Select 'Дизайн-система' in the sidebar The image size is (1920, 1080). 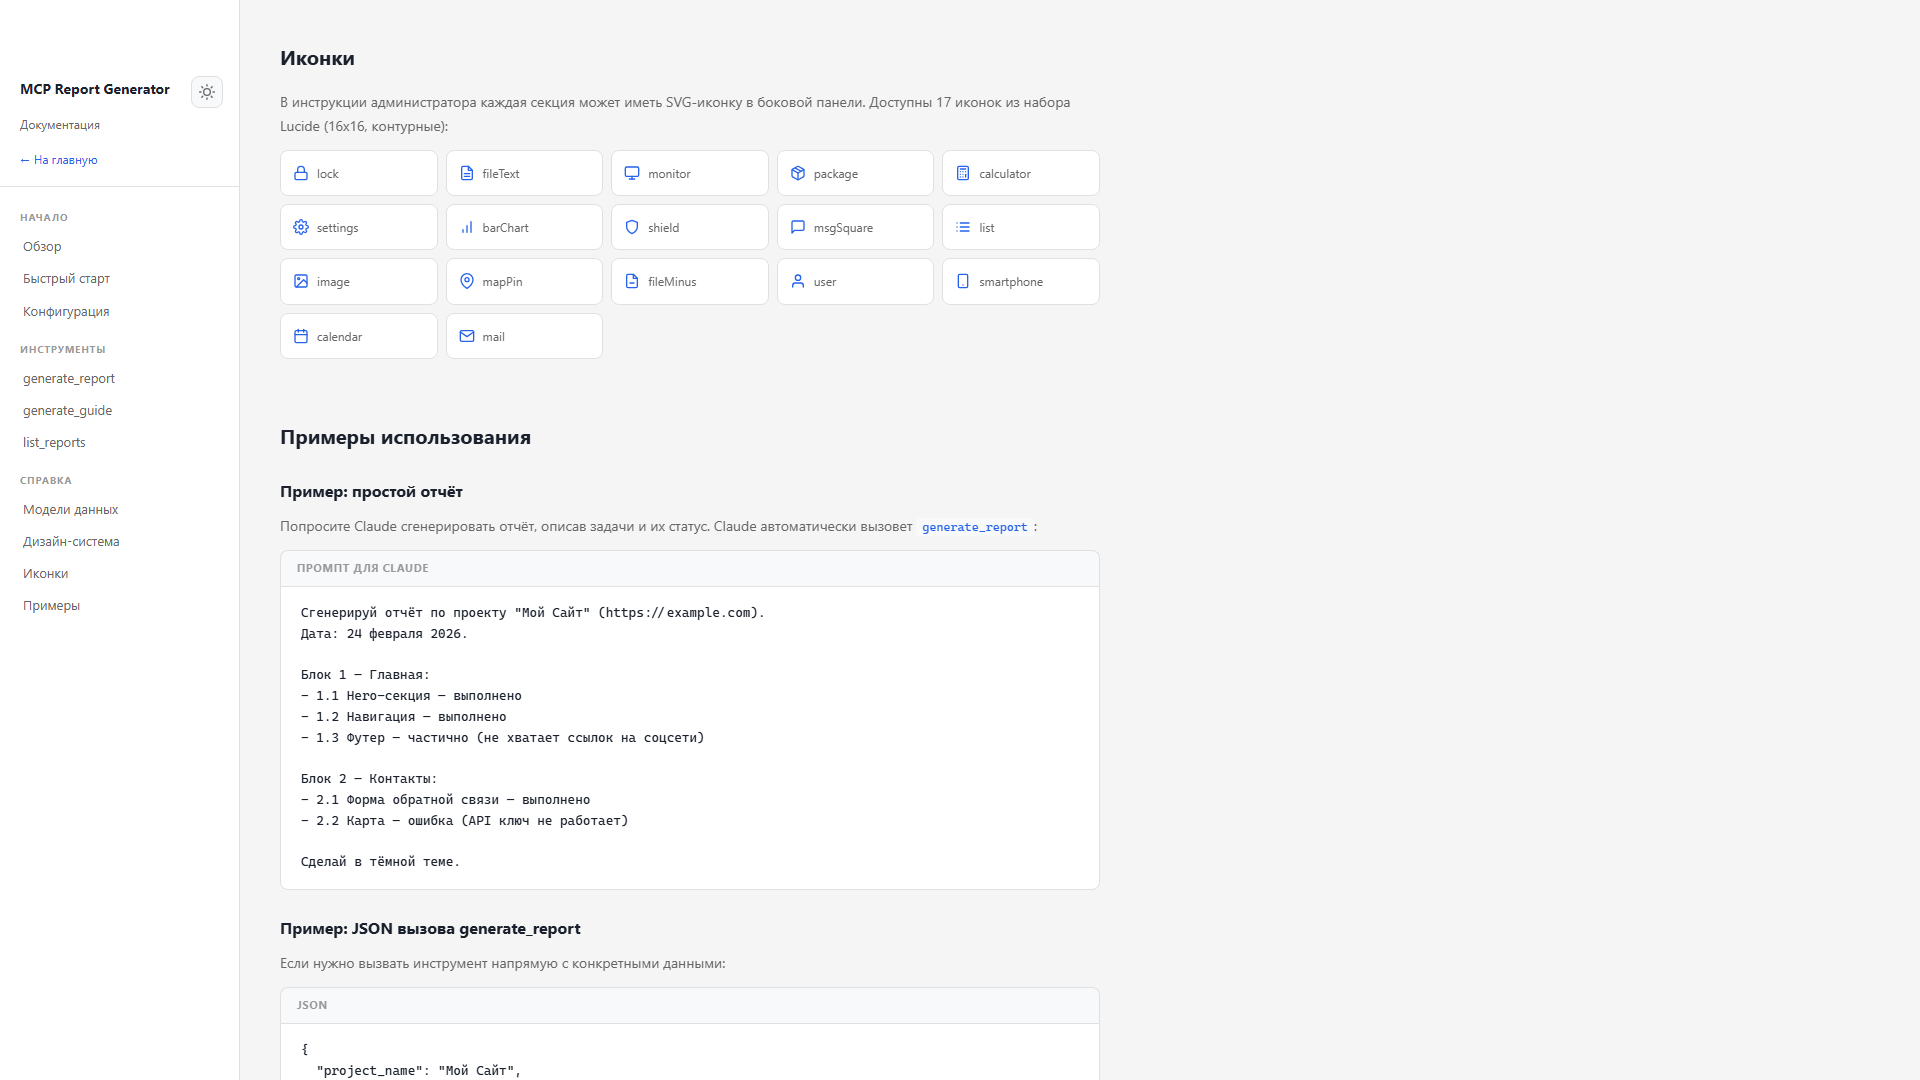[71, 542]
